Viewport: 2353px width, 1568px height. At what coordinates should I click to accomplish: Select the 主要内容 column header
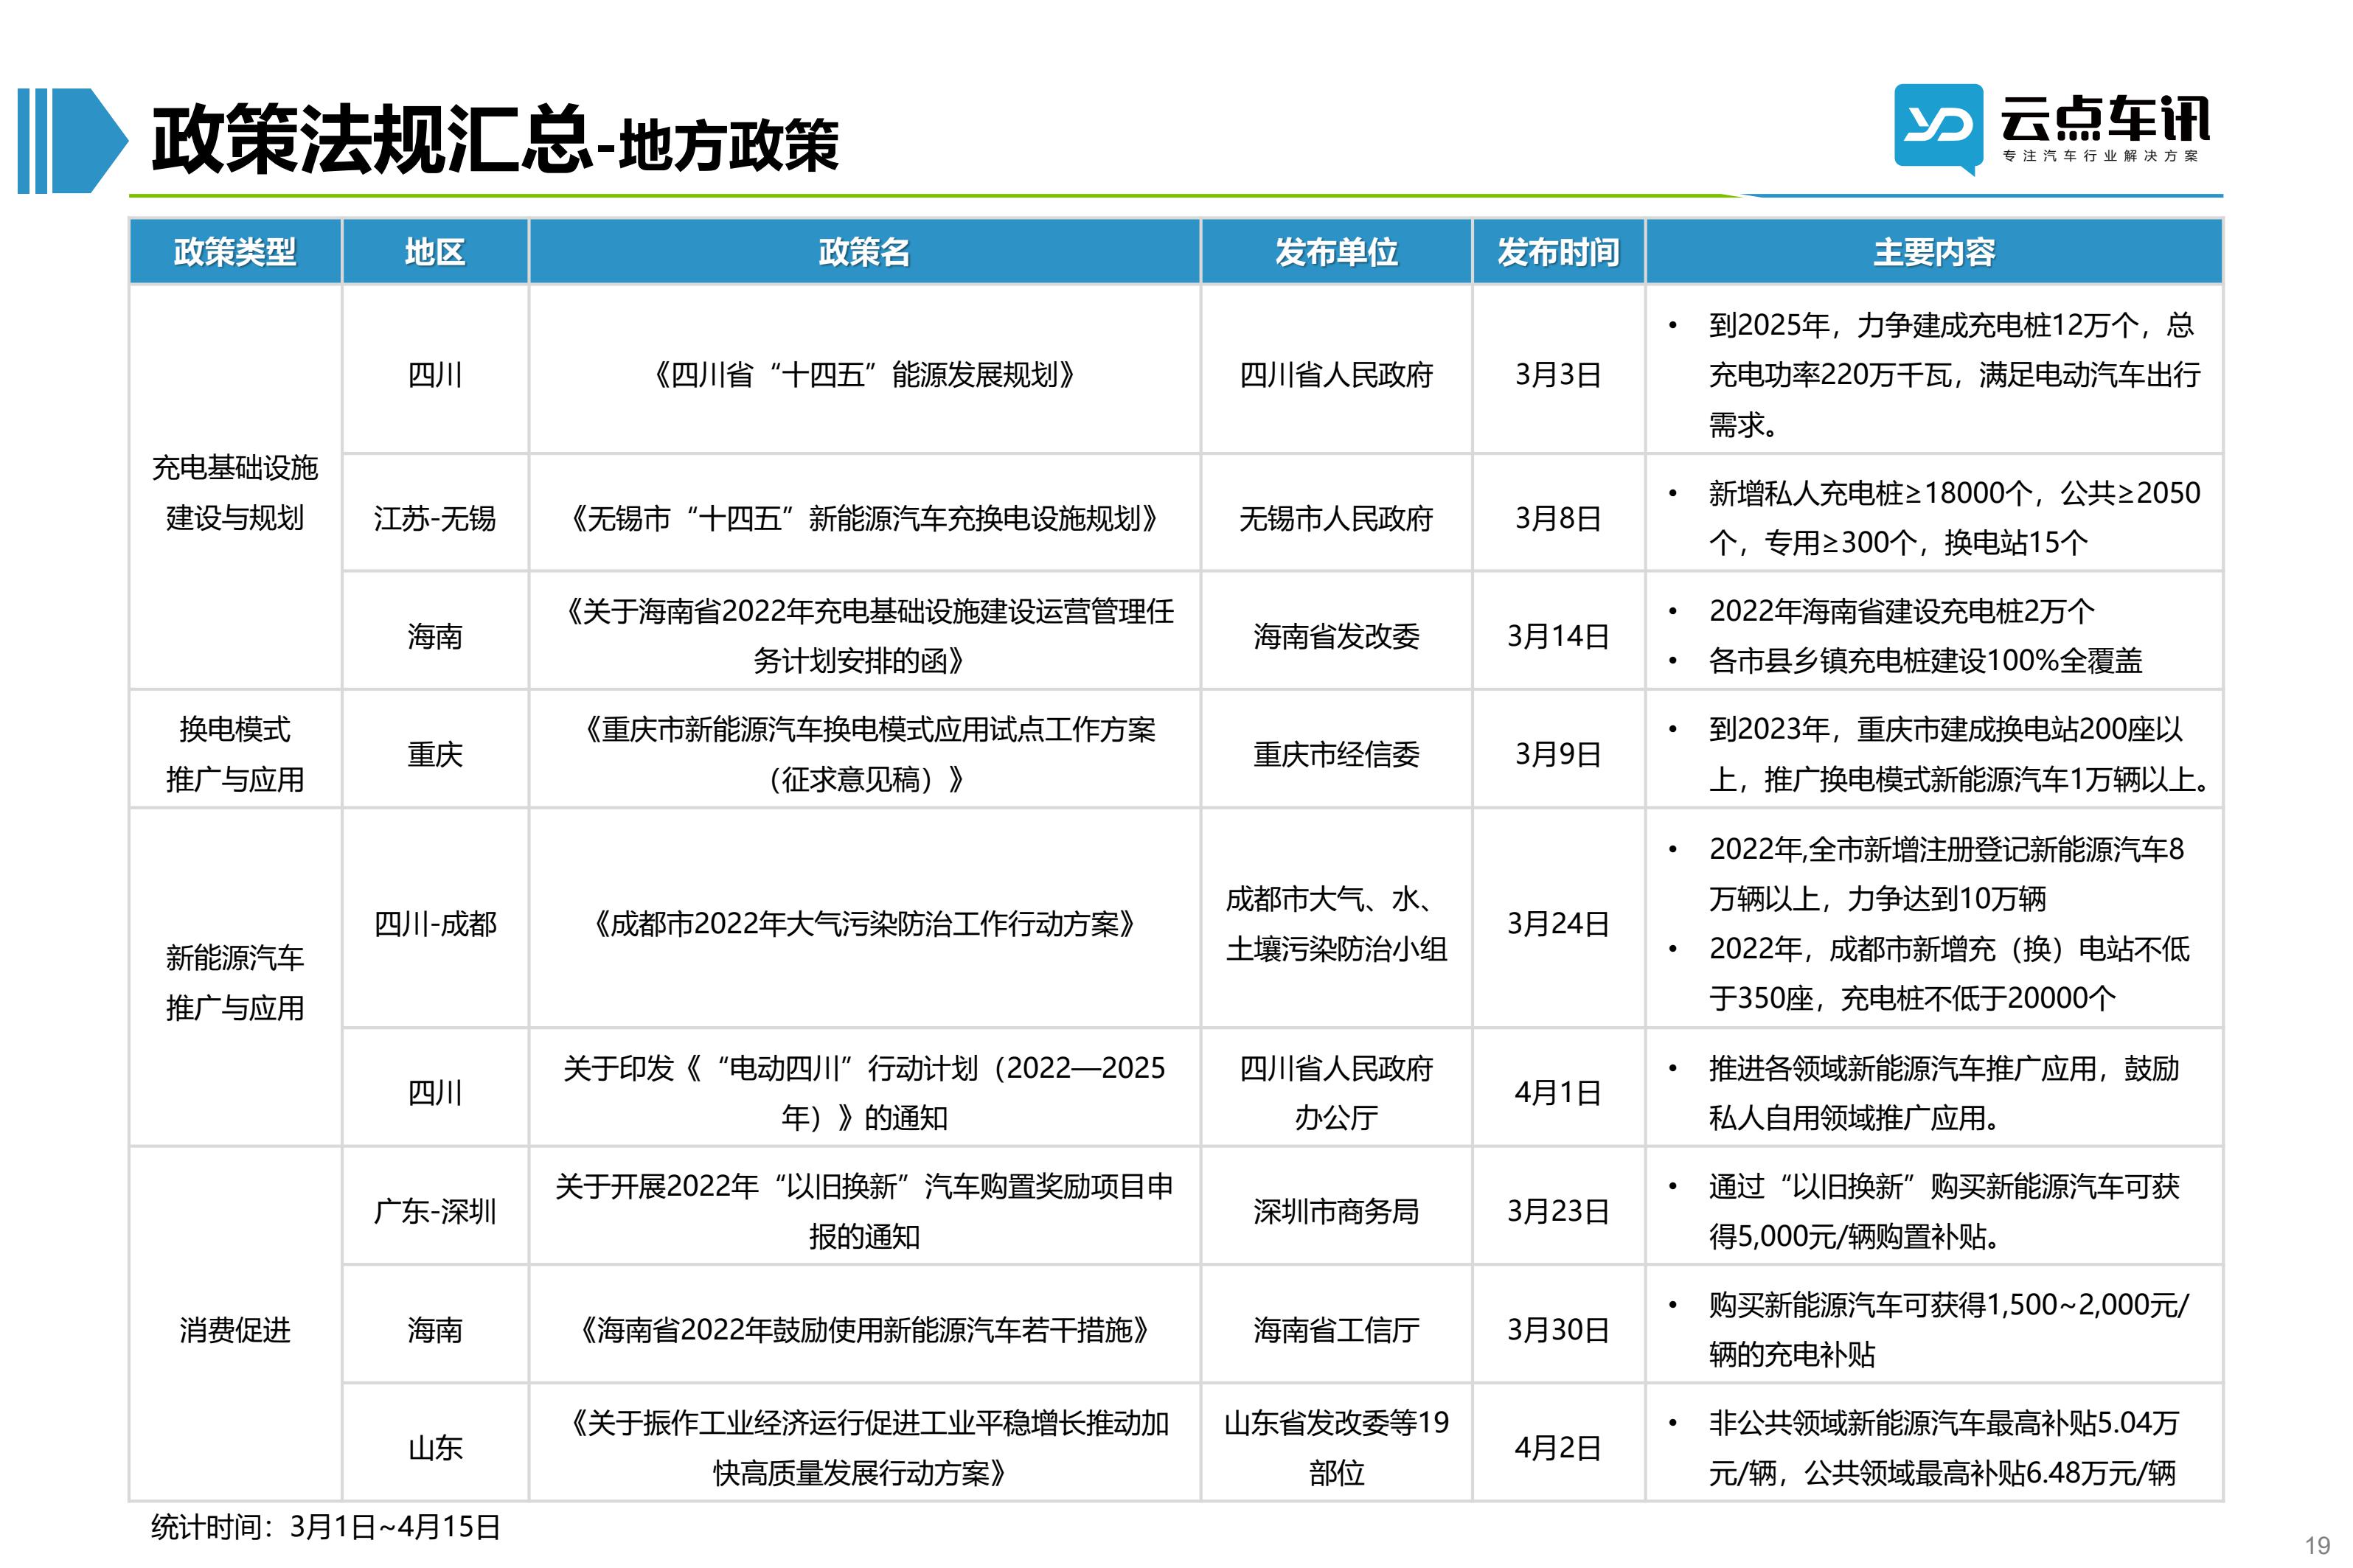pyautogui.click(x=1934, y=252)
